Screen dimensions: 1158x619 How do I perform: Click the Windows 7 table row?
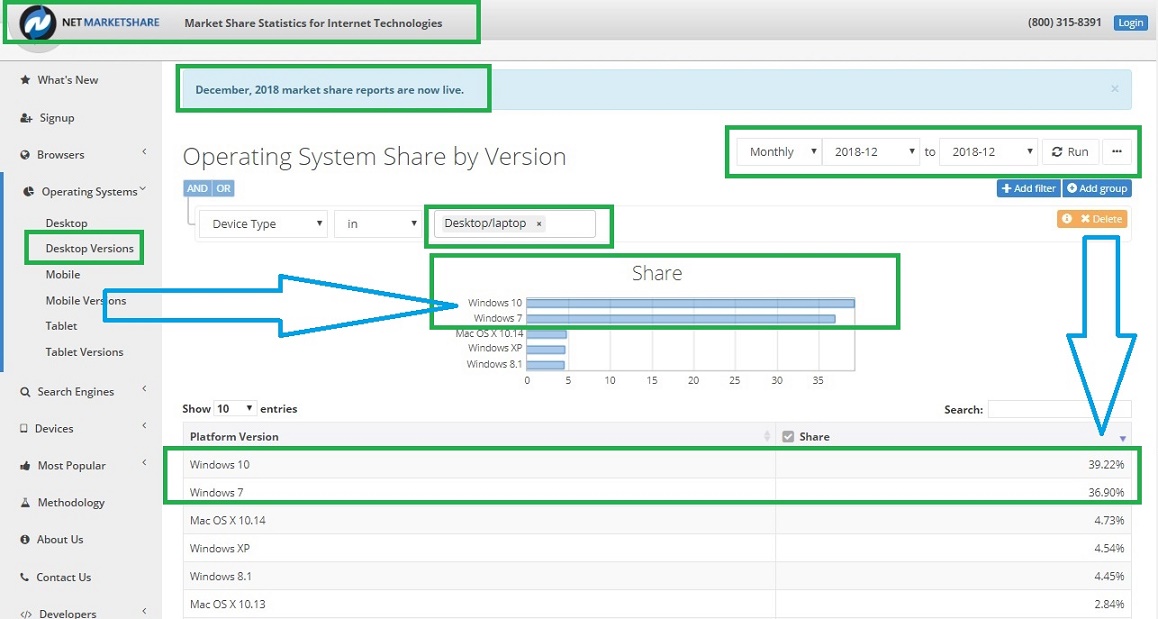point(657,492)
